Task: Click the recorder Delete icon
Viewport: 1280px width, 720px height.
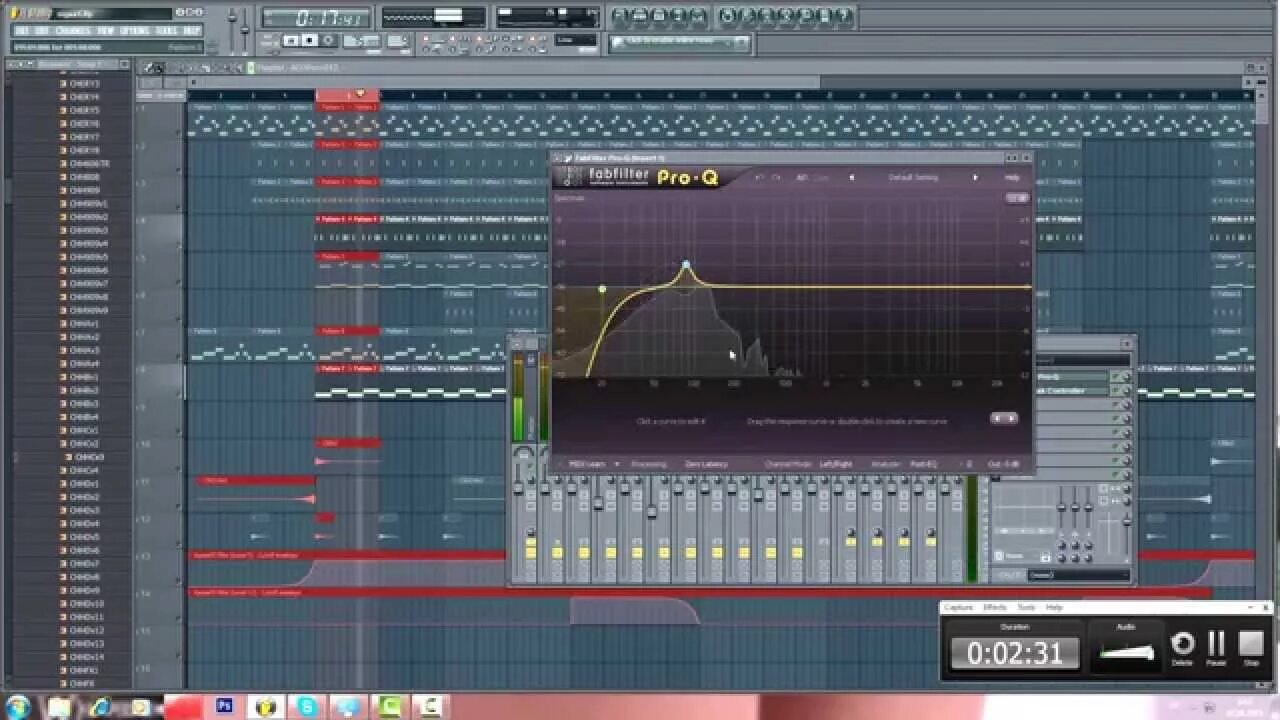Action: pyautogui.click(x=1182, y=644)
